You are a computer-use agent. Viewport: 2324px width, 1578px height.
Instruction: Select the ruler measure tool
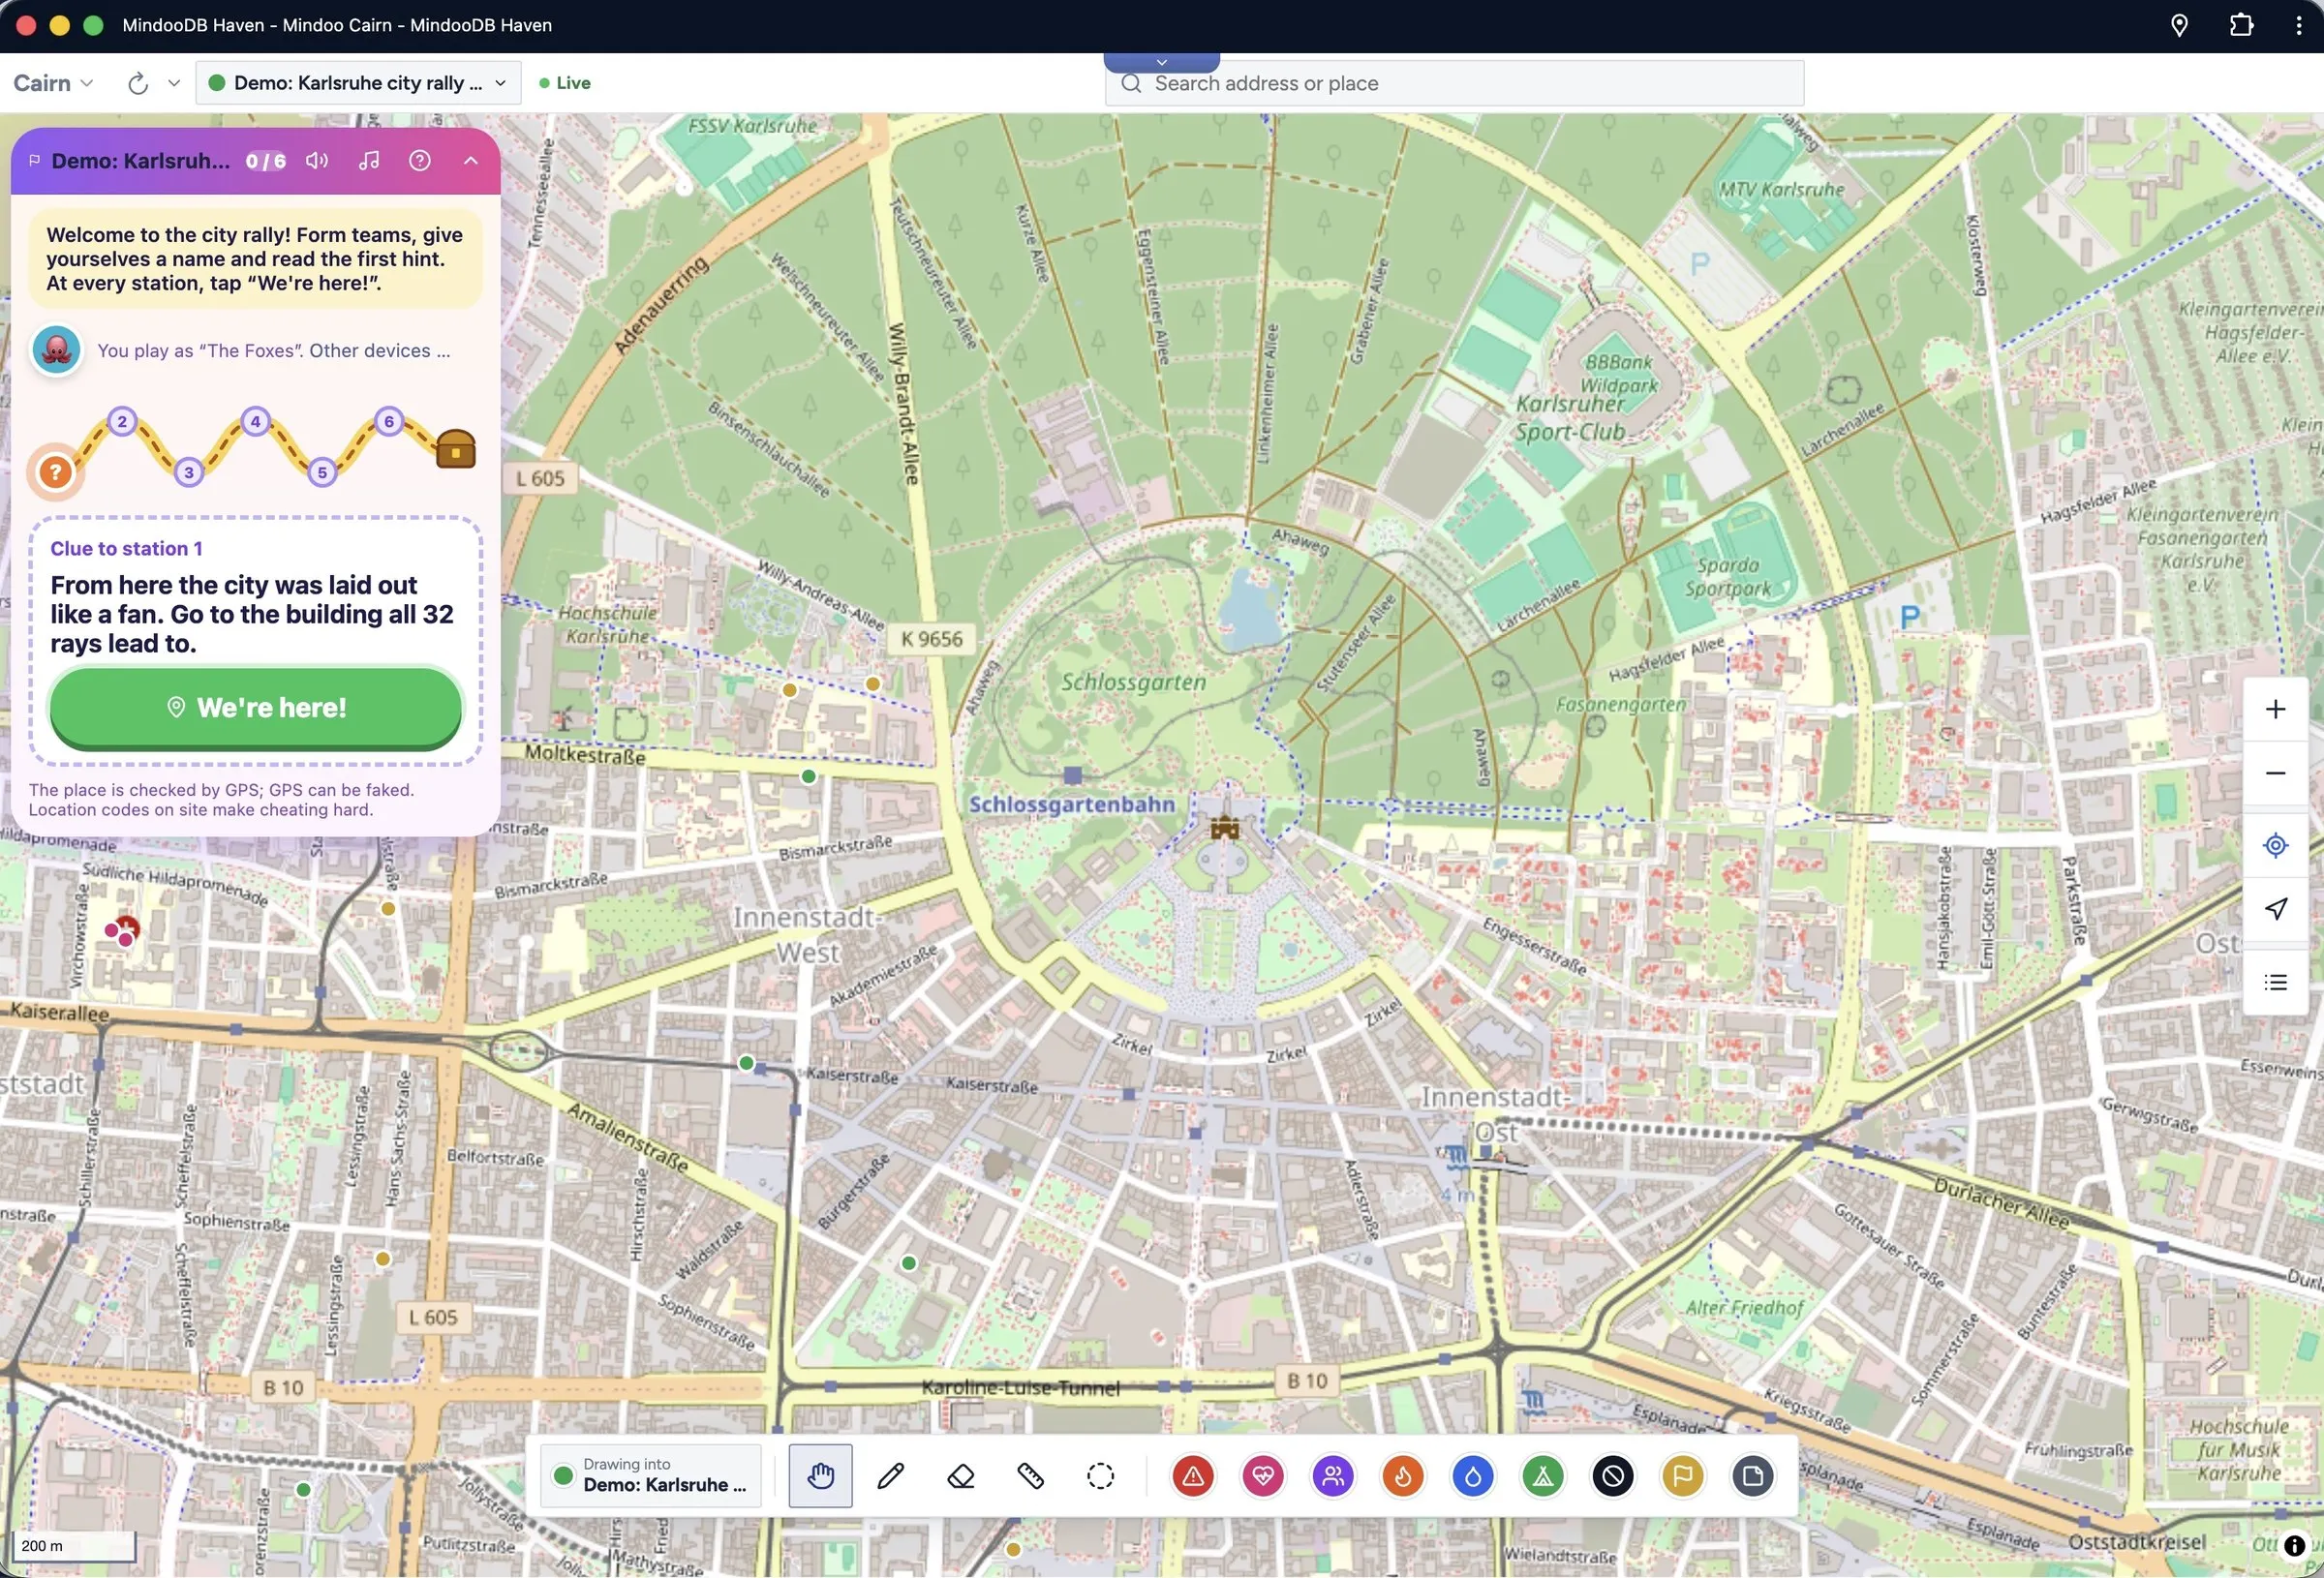click(x=1030, y=1475)
